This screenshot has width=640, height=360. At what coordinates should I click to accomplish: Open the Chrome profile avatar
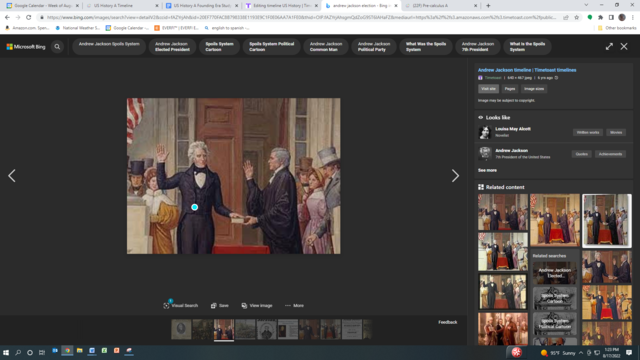(x=622, y=17)
